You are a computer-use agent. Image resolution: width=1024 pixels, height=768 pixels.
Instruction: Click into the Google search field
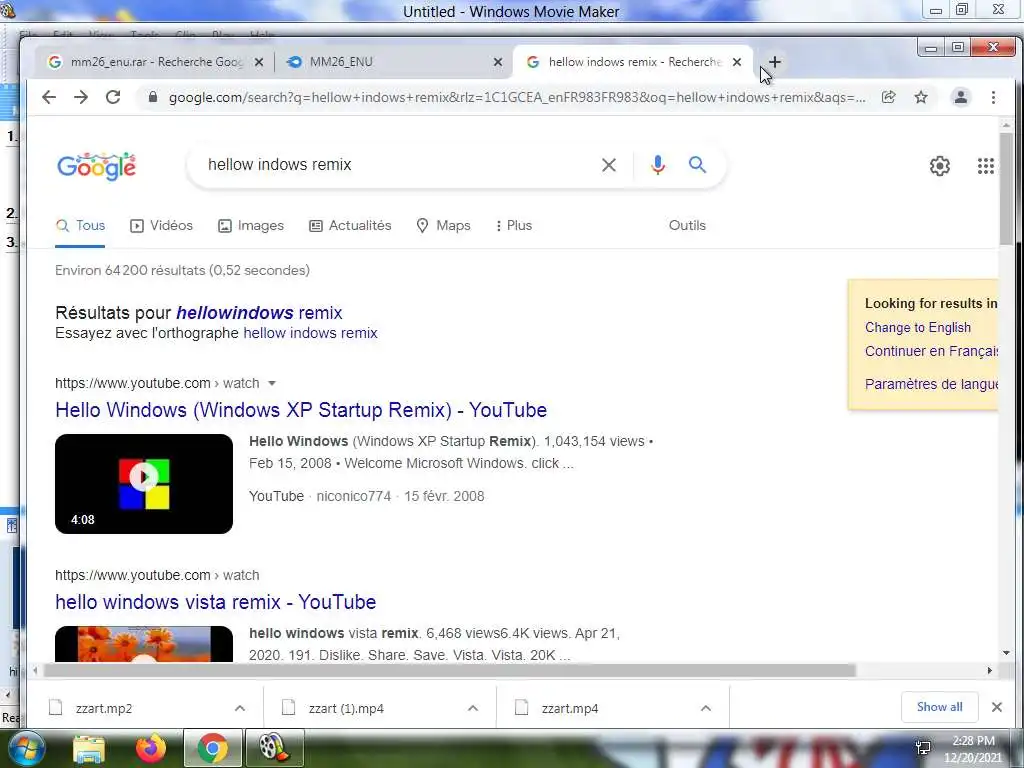(x=398, y=165)
